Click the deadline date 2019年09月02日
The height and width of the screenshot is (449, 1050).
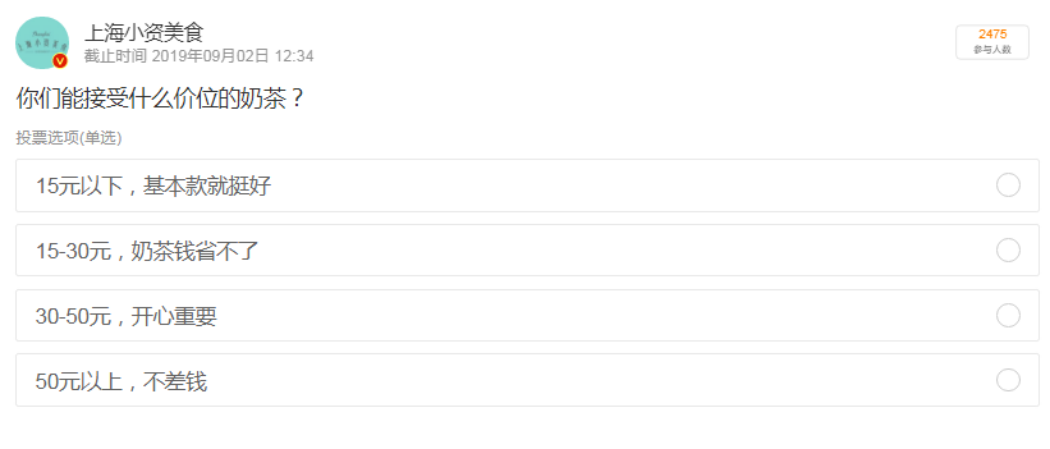pos(210,56)
